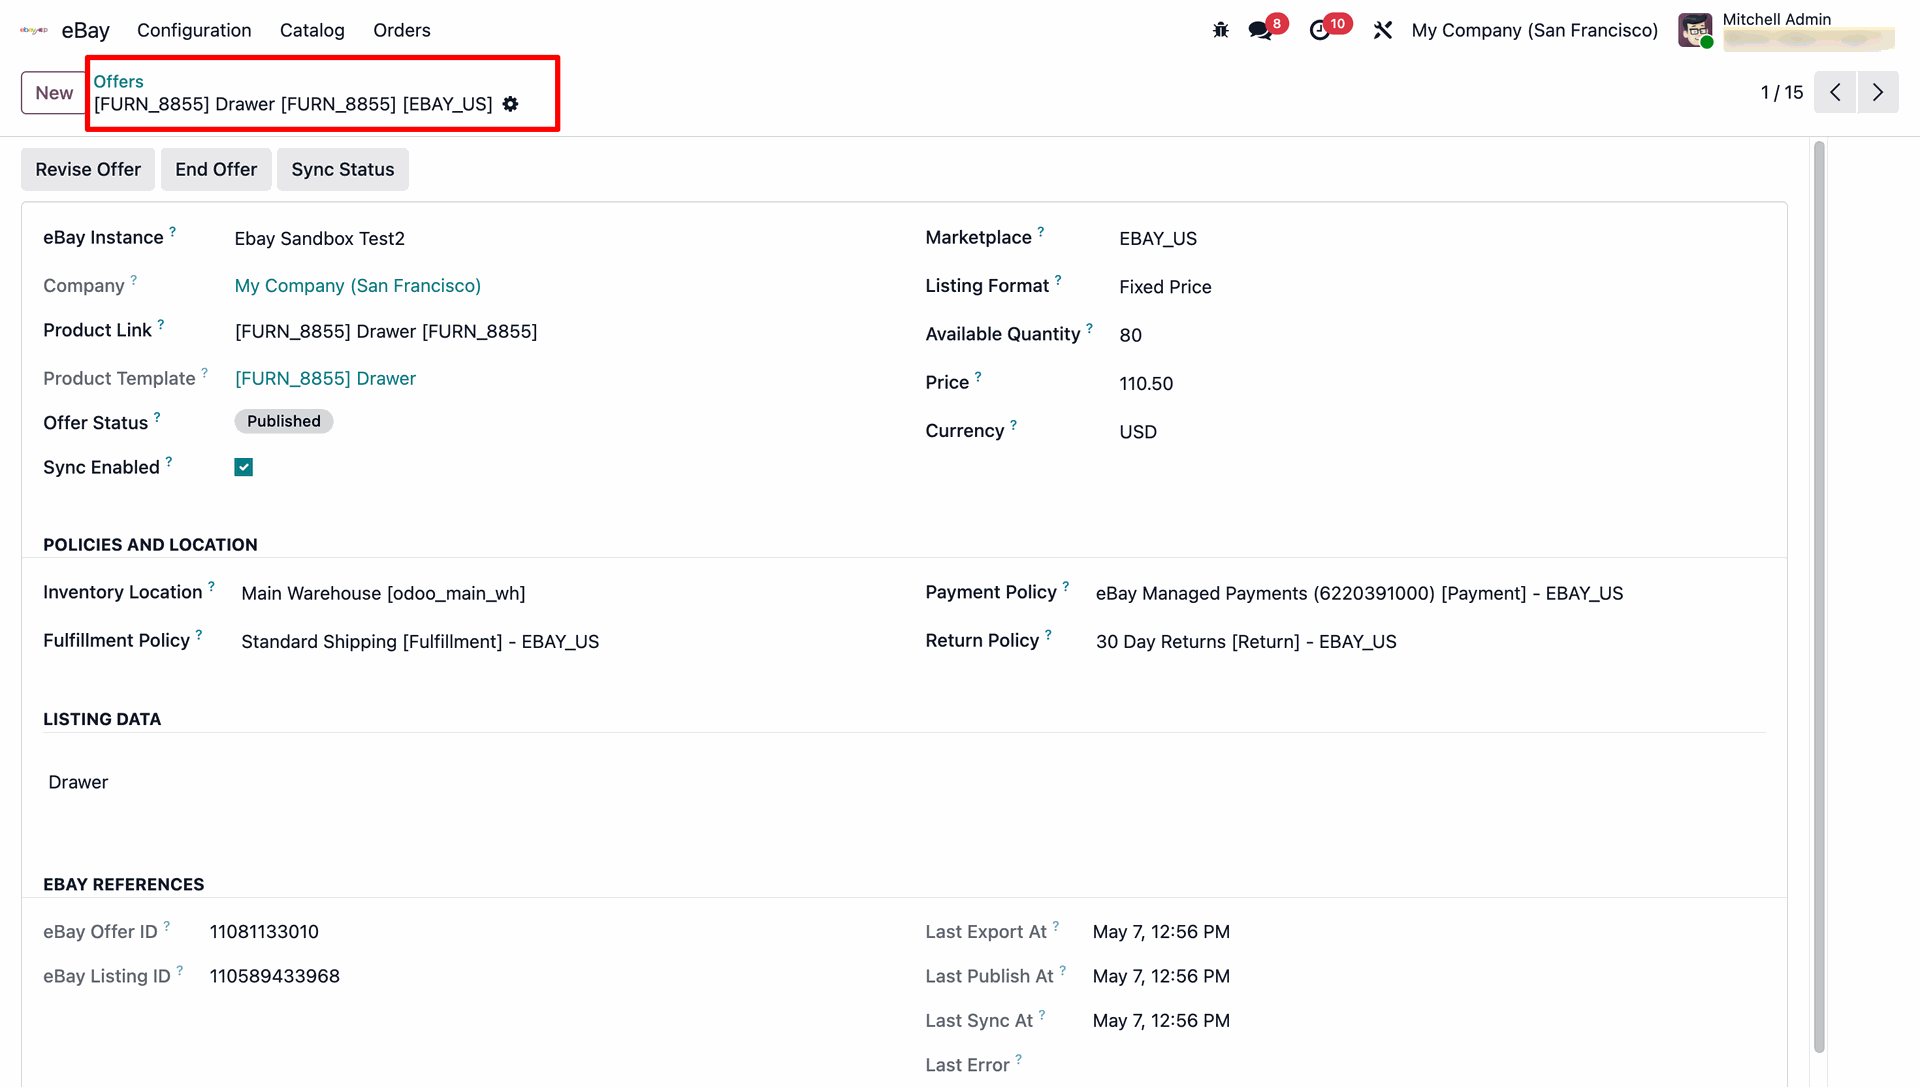
Task: Open the activities clock icon
Action: pos(1320,30)
